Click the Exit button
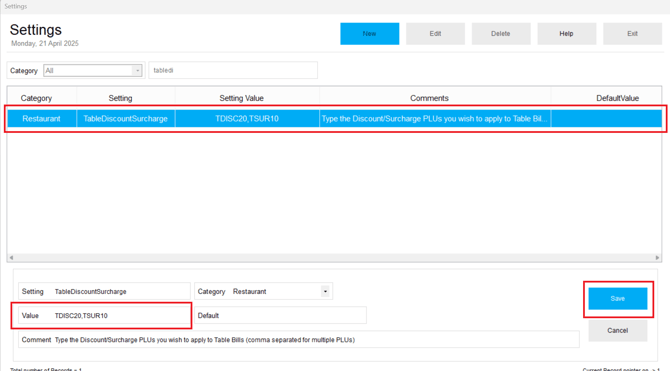 632,34
